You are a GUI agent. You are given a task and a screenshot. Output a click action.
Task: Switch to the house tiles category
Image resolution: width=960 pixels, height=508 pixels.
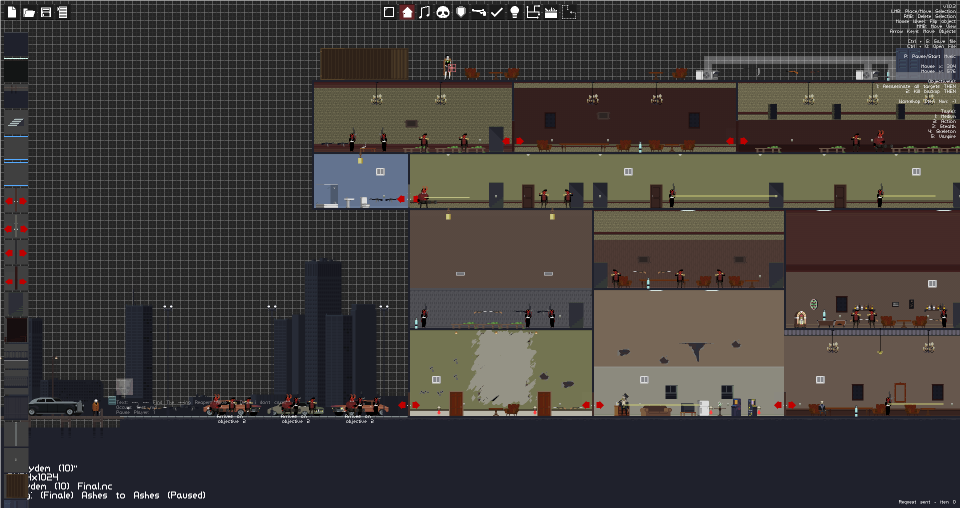click(x=407, y=12)
